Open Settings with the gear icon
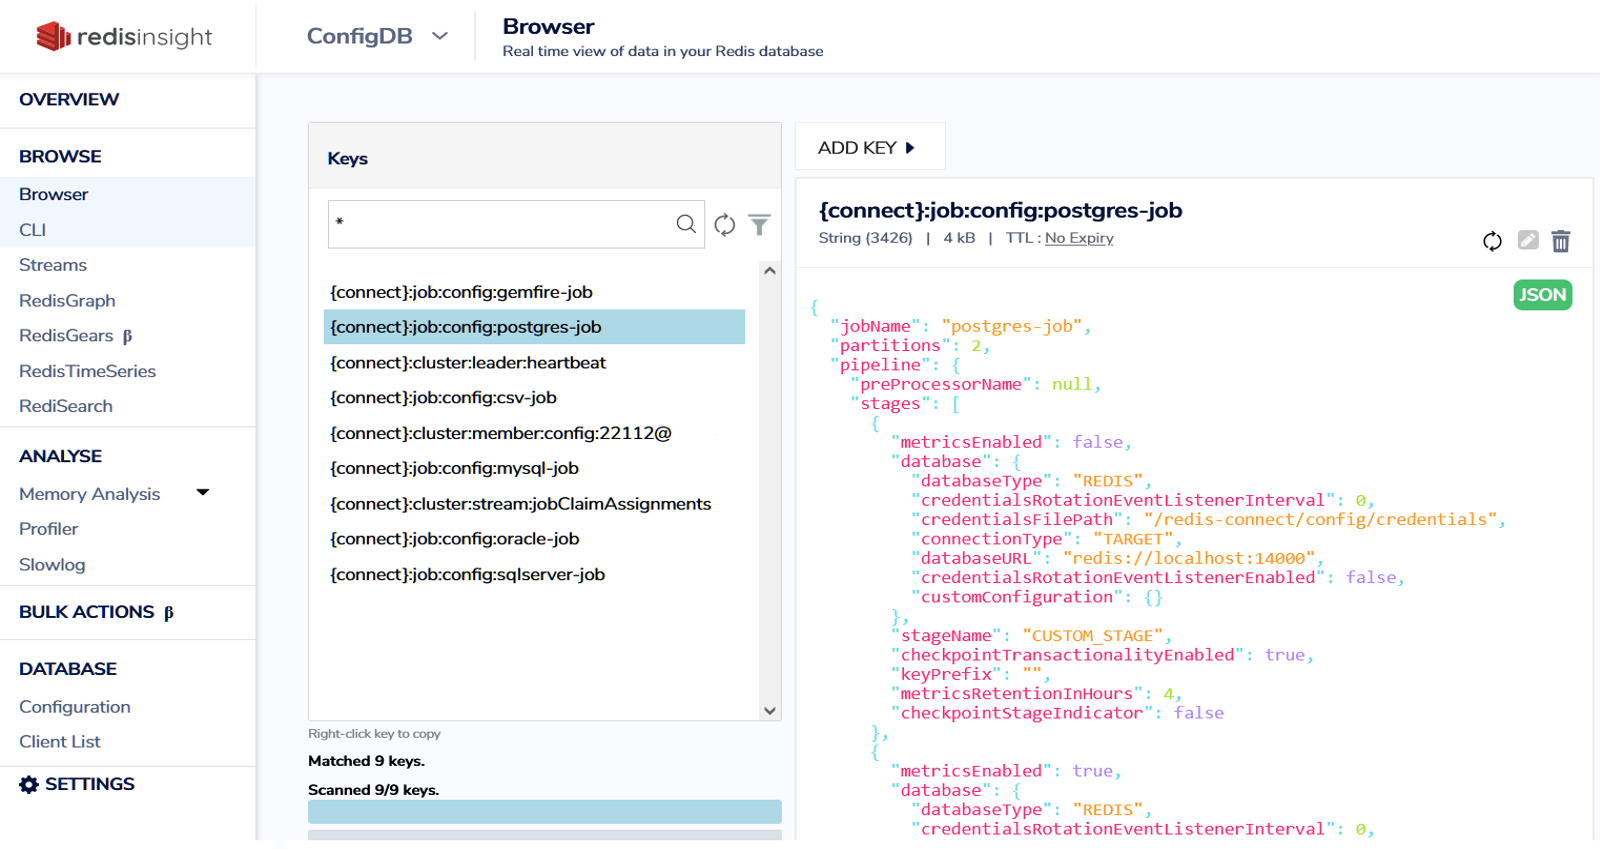Viewport: 1604px width, 849px height. pyautogui.click(x=29, y=785)
